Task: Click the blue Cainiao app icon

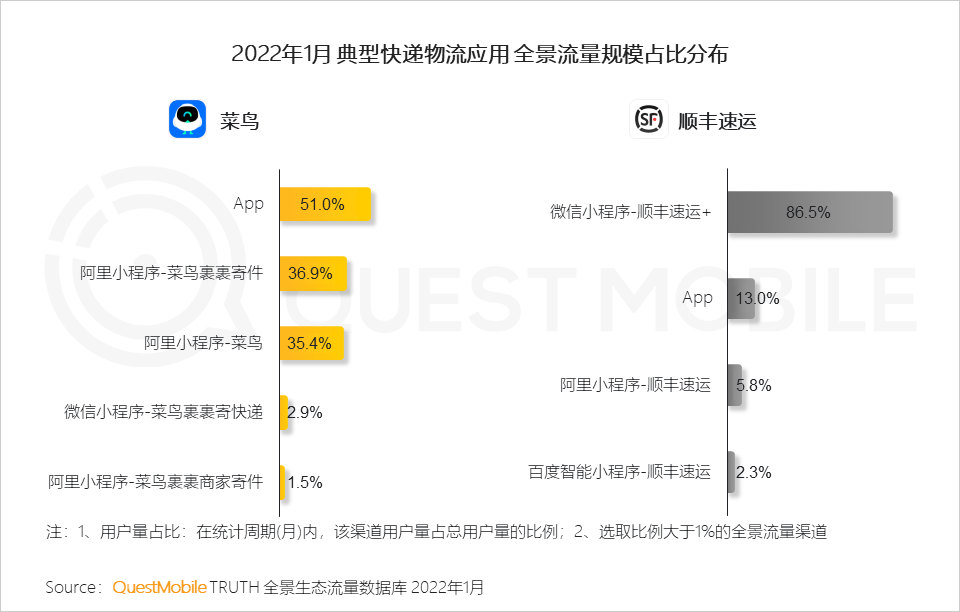Action: 187,120
